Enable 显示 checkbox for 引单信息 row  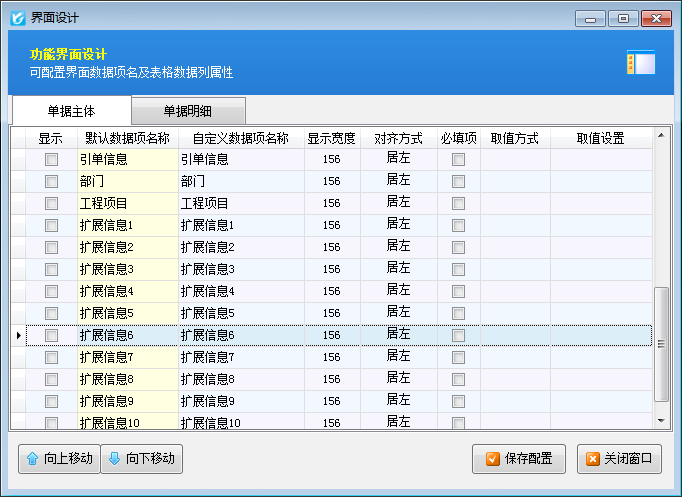(x=51, y=159)
